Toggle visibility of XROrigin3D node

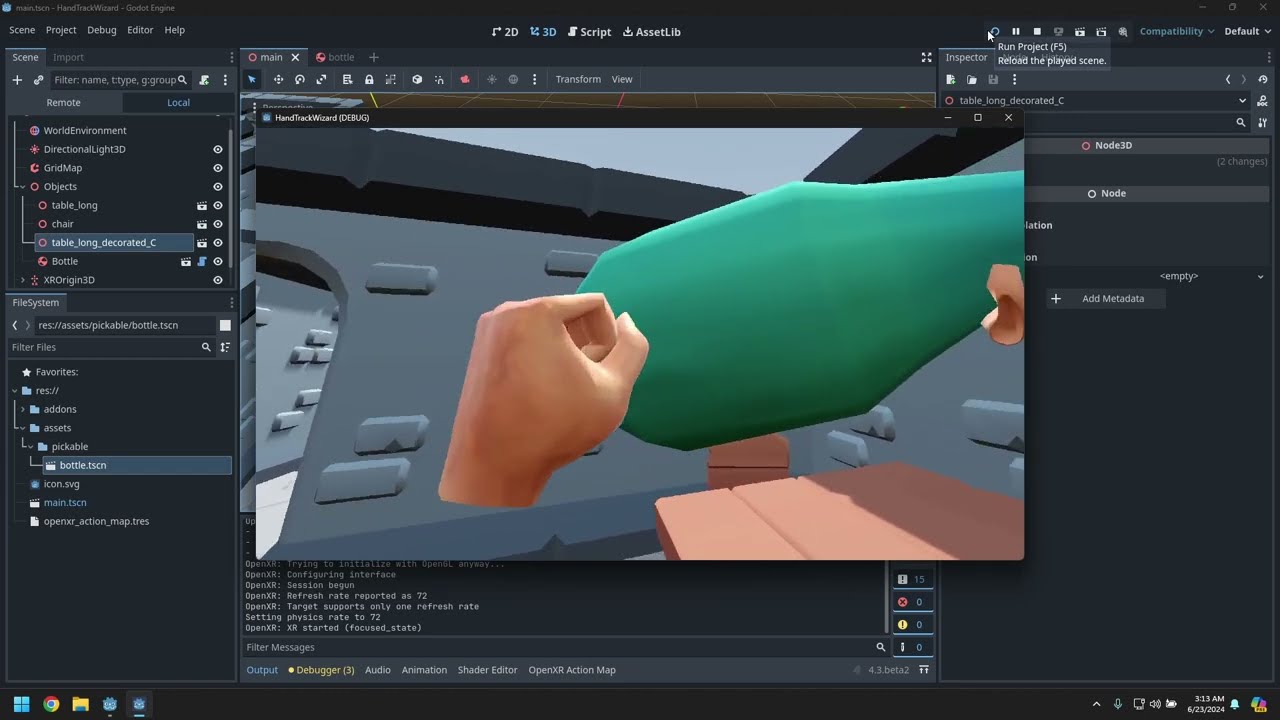pos(218,280)
